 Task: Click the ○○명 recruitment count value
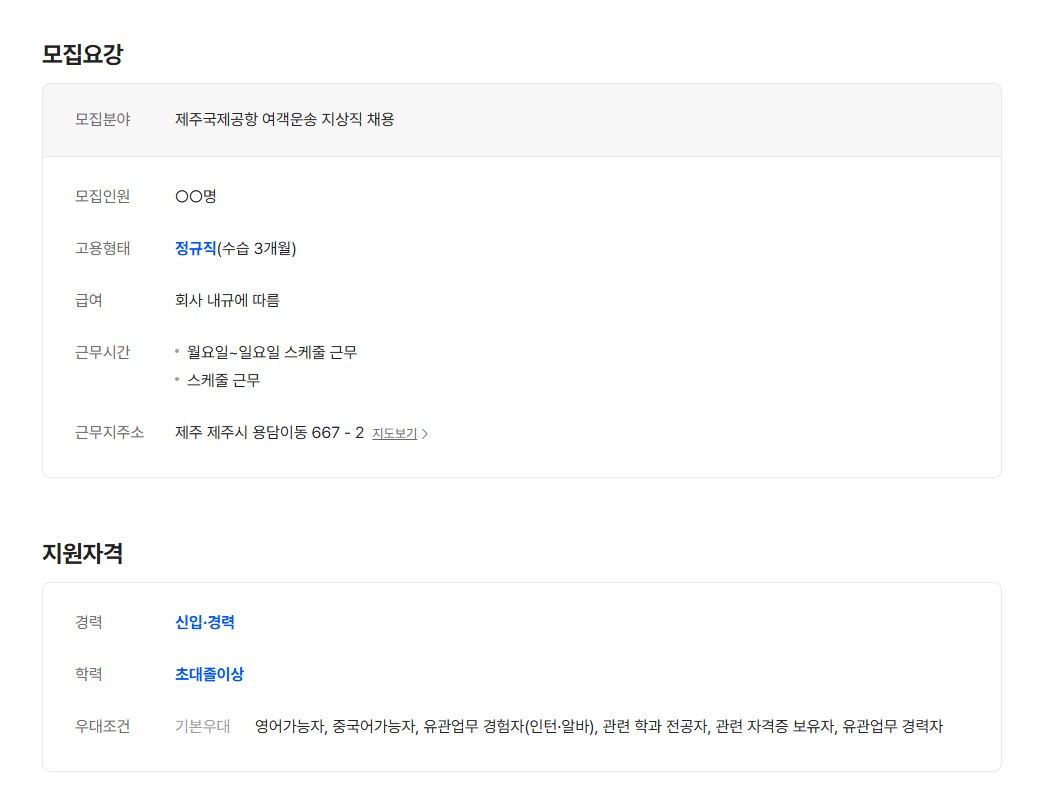pyautogui.click(x=196, y=196)
